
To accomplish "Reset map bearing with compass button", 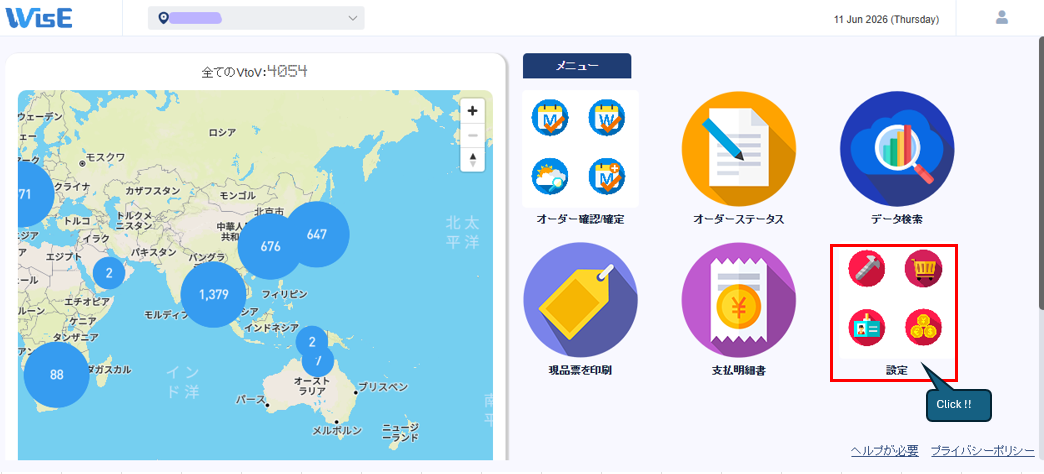I will click(473, 160).
